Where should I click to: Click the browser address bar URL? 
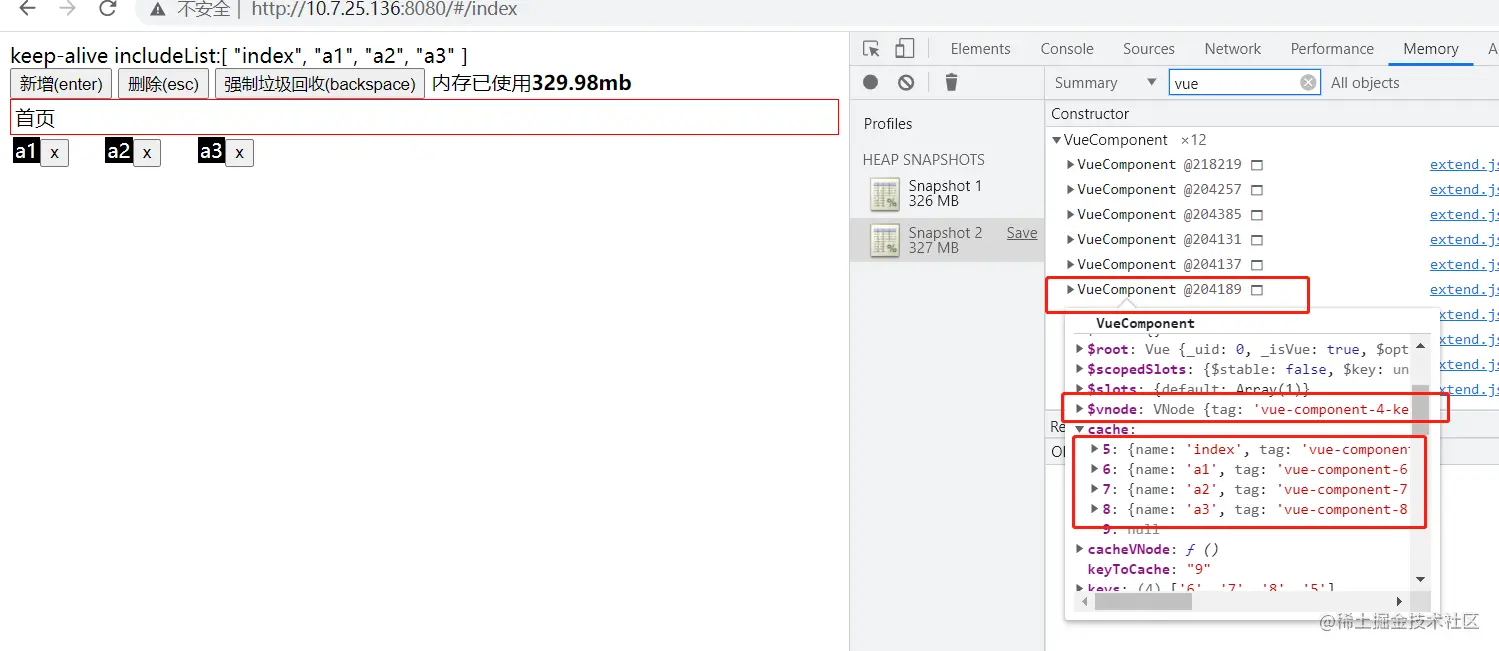click(384, 10)
